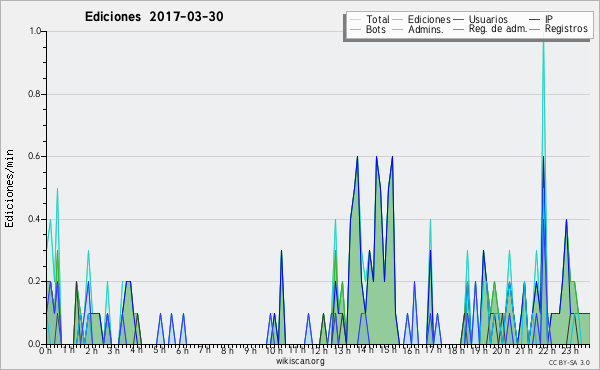The image size is (600, 370).
Task: Click the 0.6 y-axis value
Action: click(34, 156)
